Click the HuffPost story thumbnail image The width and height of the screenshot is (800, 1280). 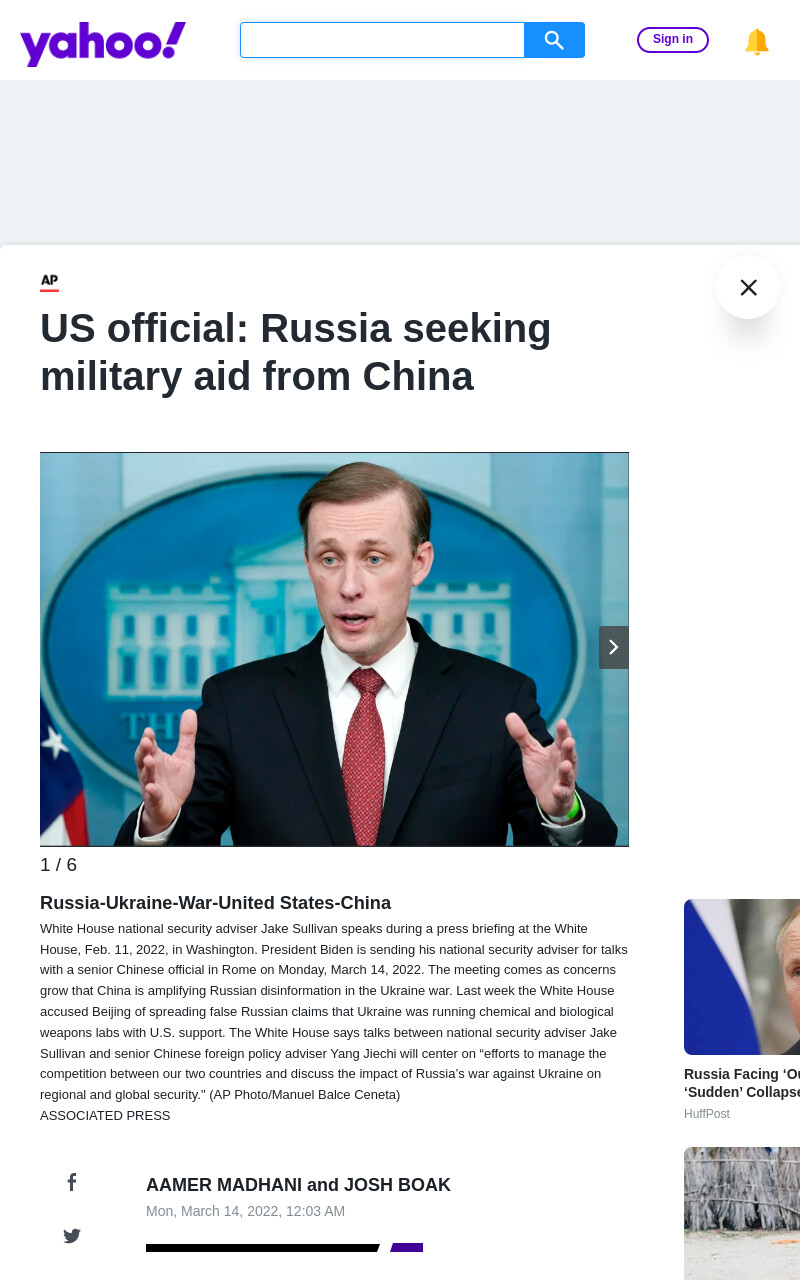[x=742, y=977]
